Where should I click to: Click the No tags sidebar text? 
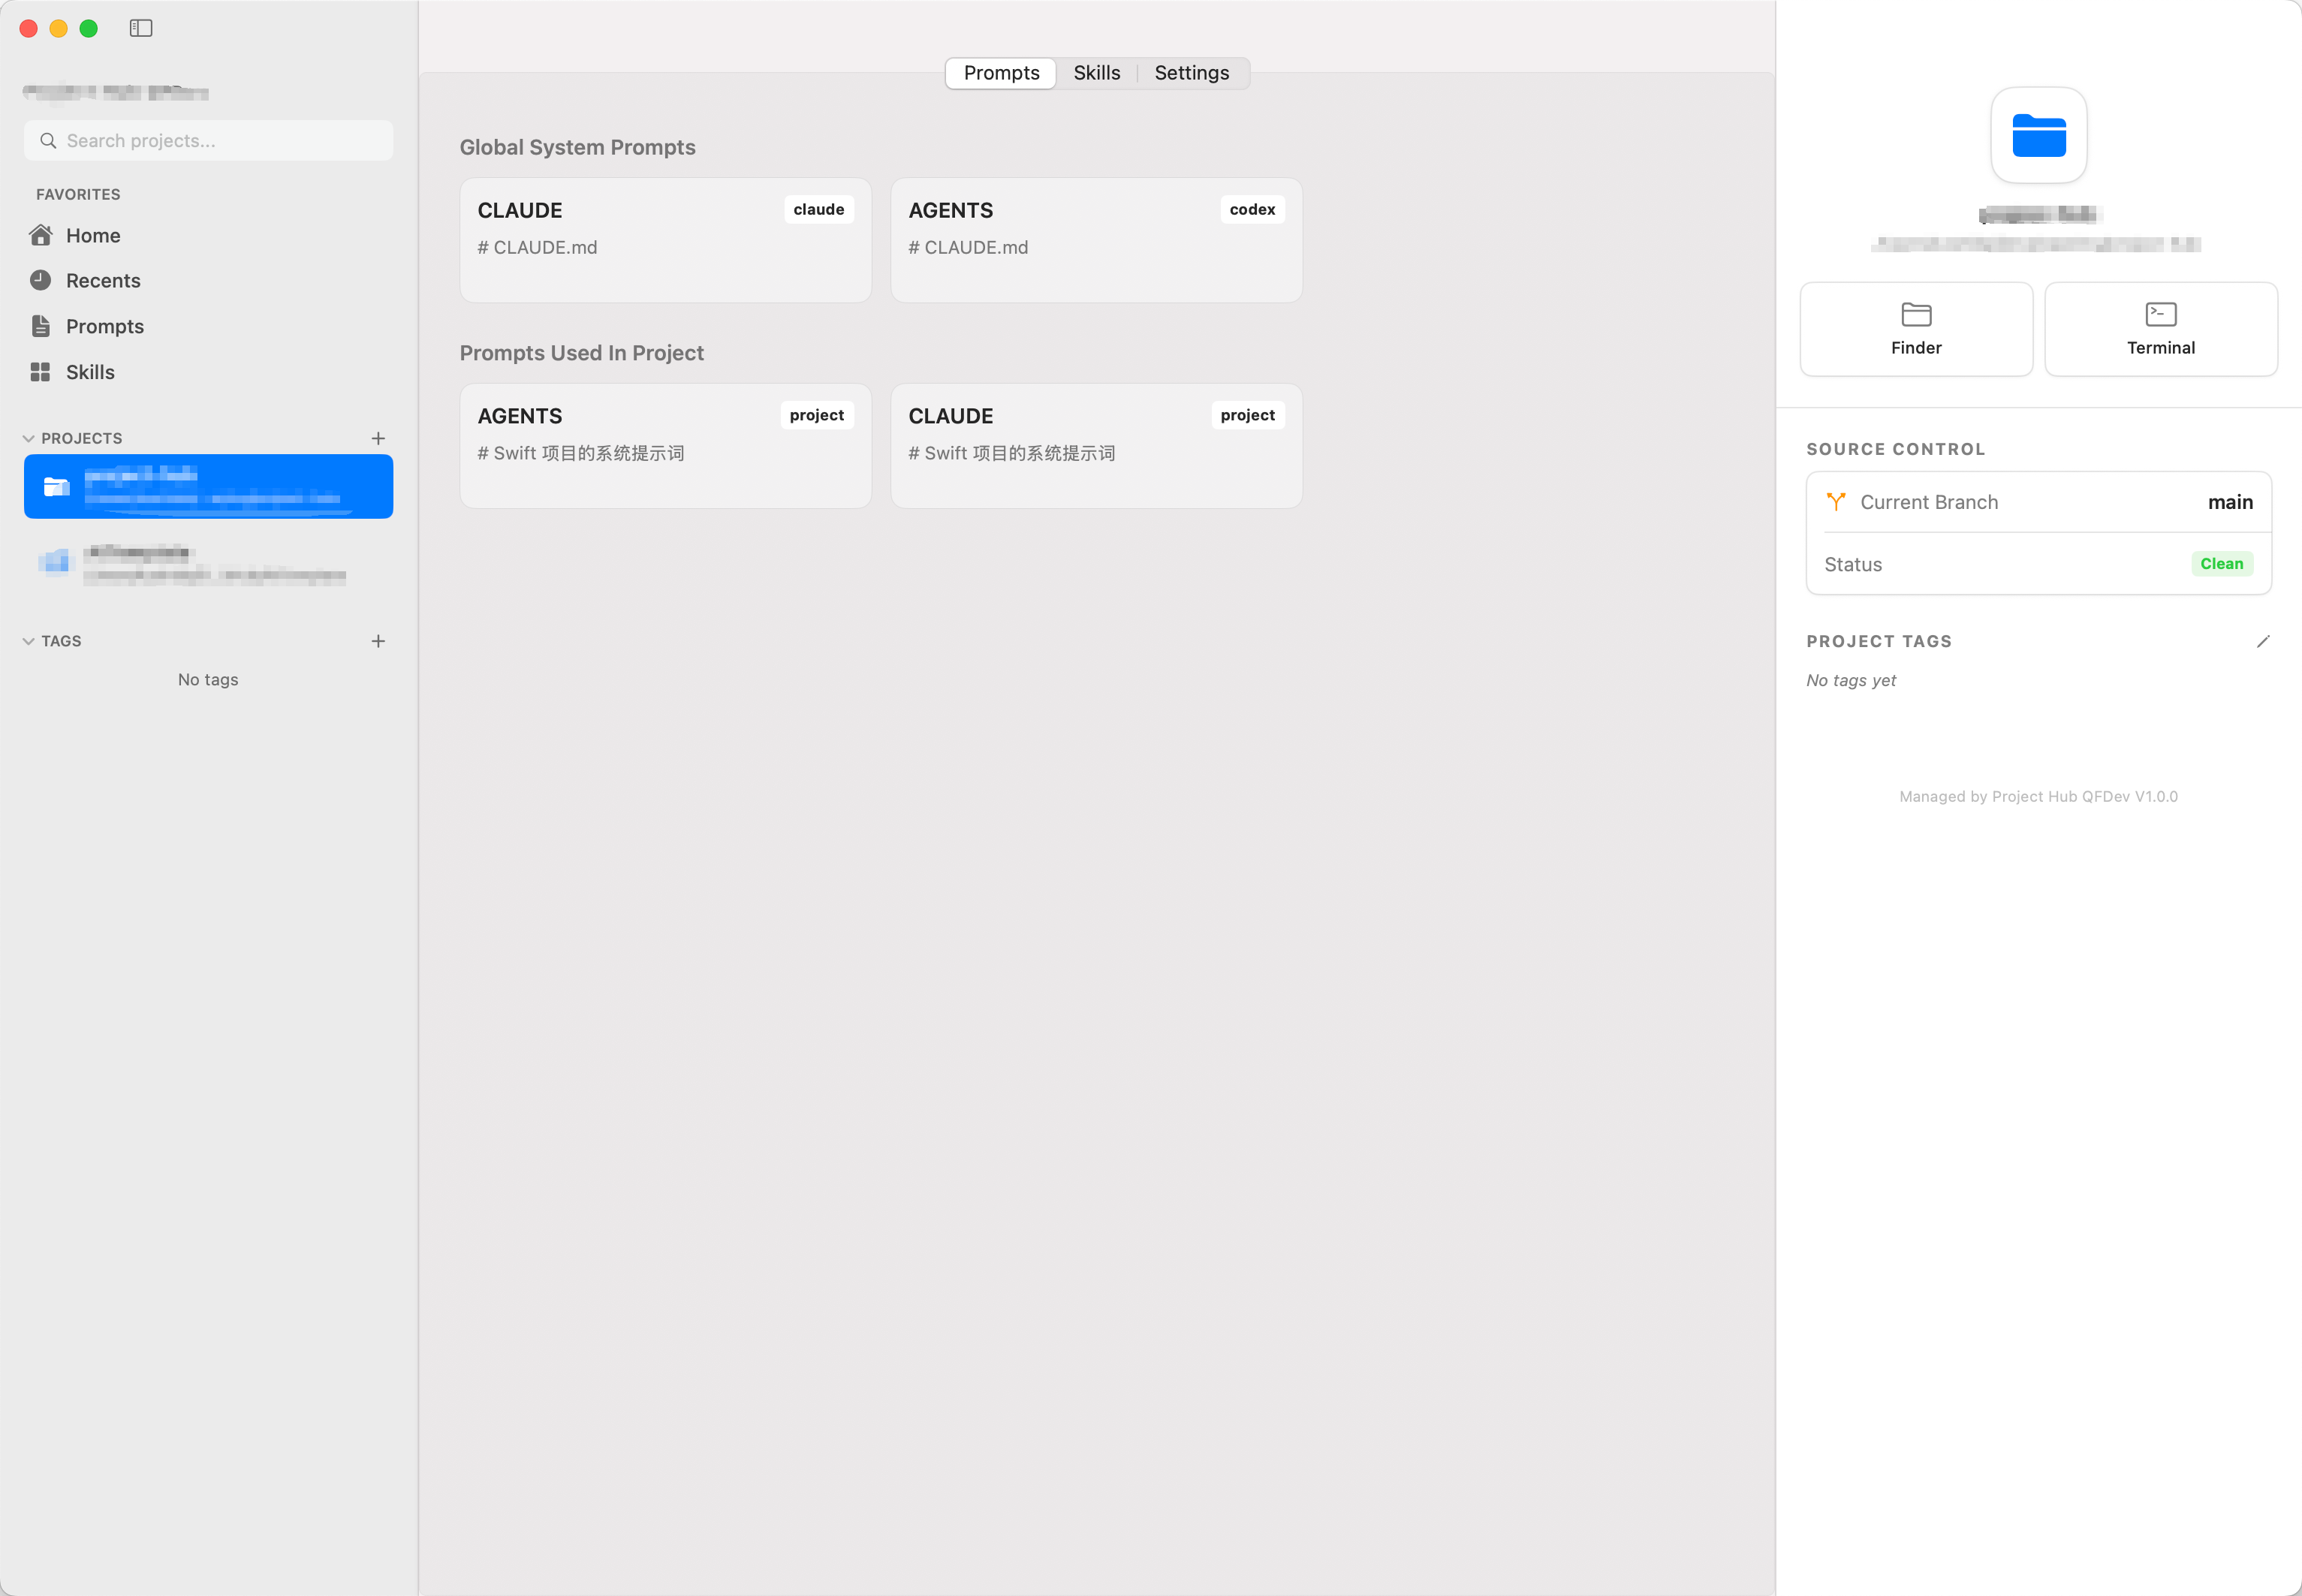click(208, 679)
